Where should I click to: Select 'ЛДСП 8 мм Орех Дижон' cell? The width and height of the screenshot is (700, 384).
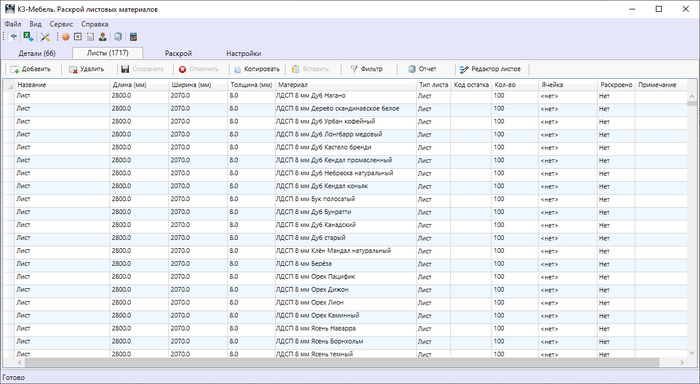click(346, 290)
